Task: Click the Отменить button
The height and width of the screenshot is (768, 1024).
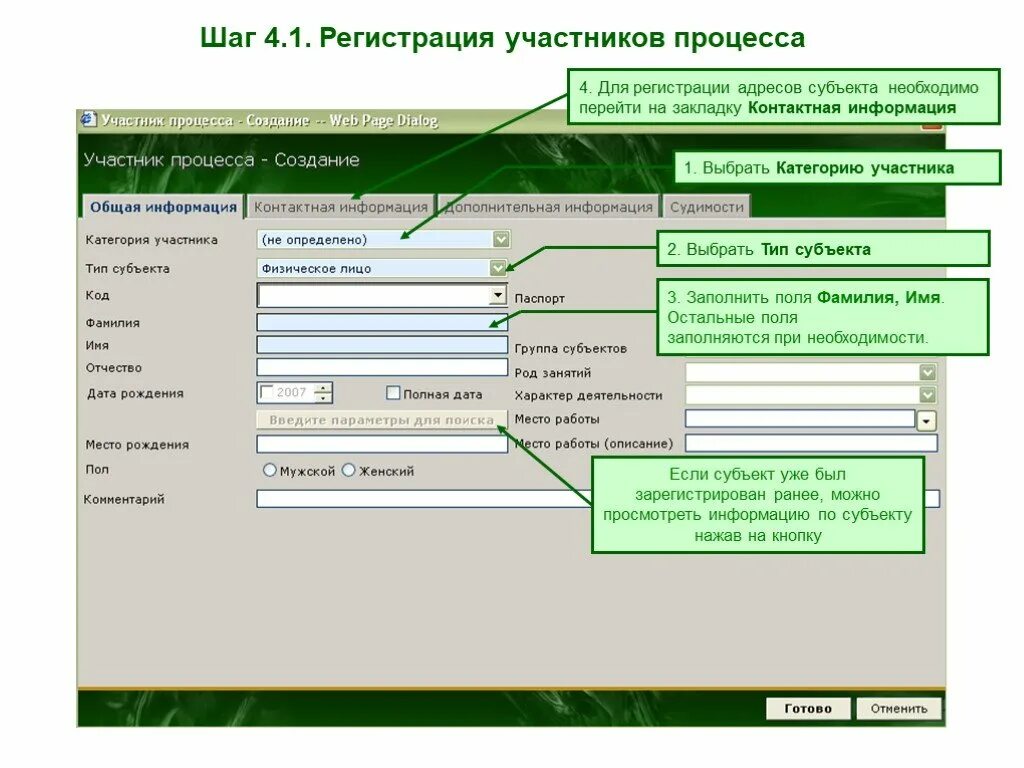Action: 899,709
